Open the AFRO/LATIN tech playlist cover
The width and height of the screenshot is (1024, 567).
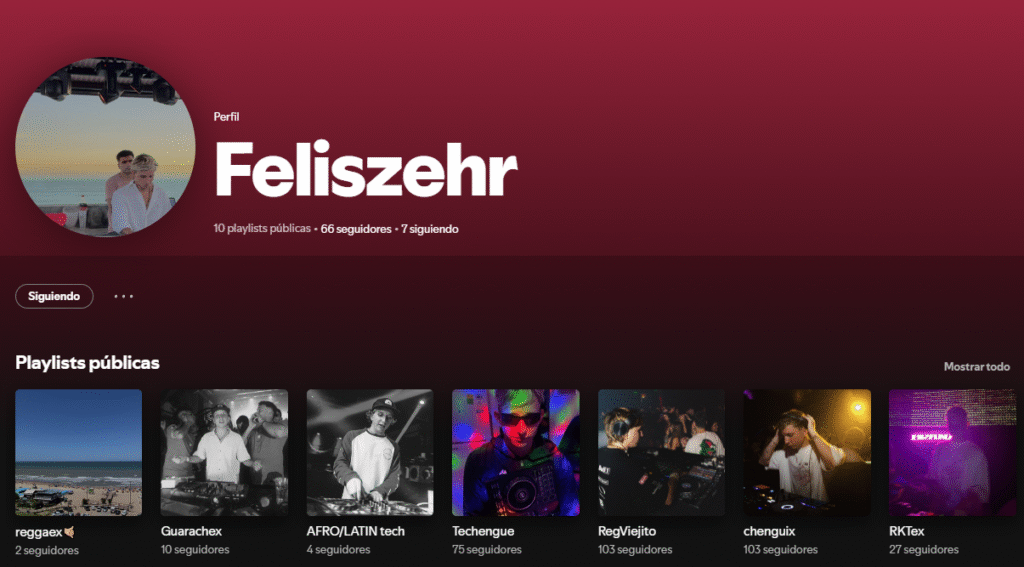click(x=370, y=452)
